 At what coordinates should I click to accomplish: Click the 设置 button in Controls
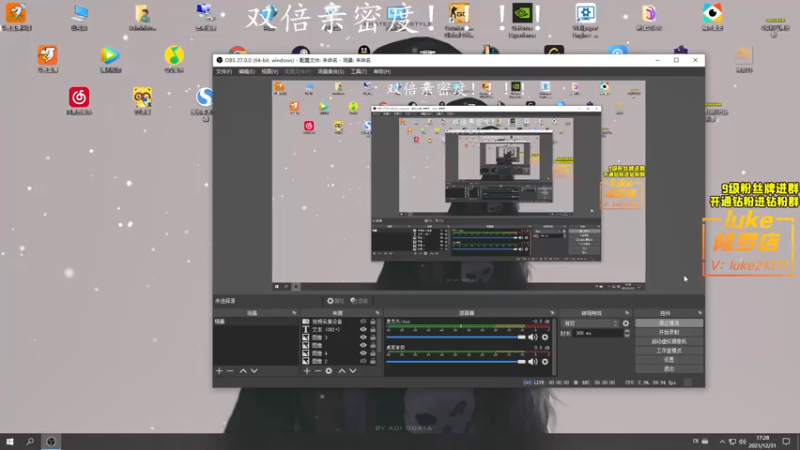pyautogui.click(x=669, y=360)
